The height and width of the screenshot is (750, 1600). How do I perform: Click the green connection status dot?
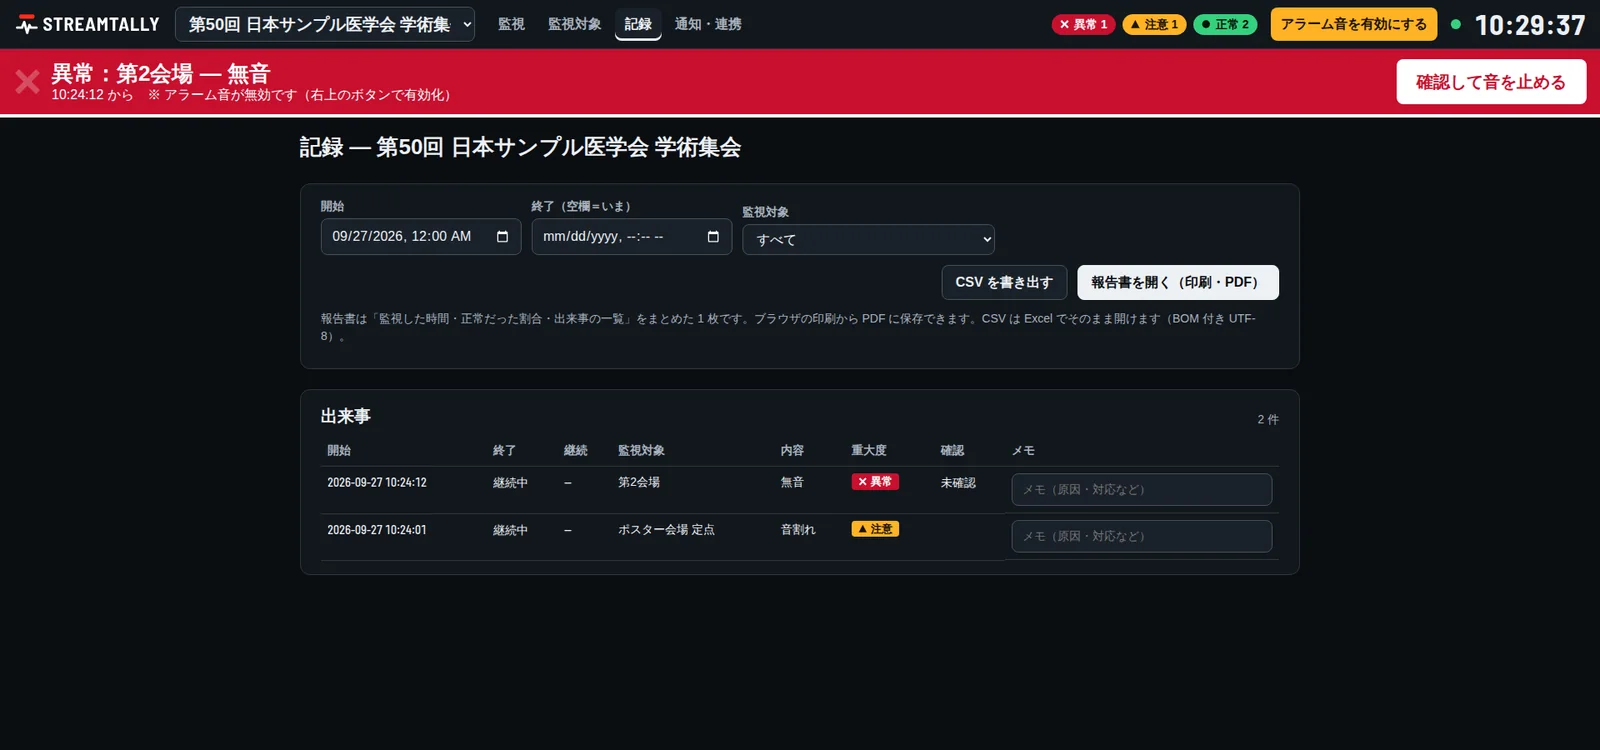click(1456, 24)
